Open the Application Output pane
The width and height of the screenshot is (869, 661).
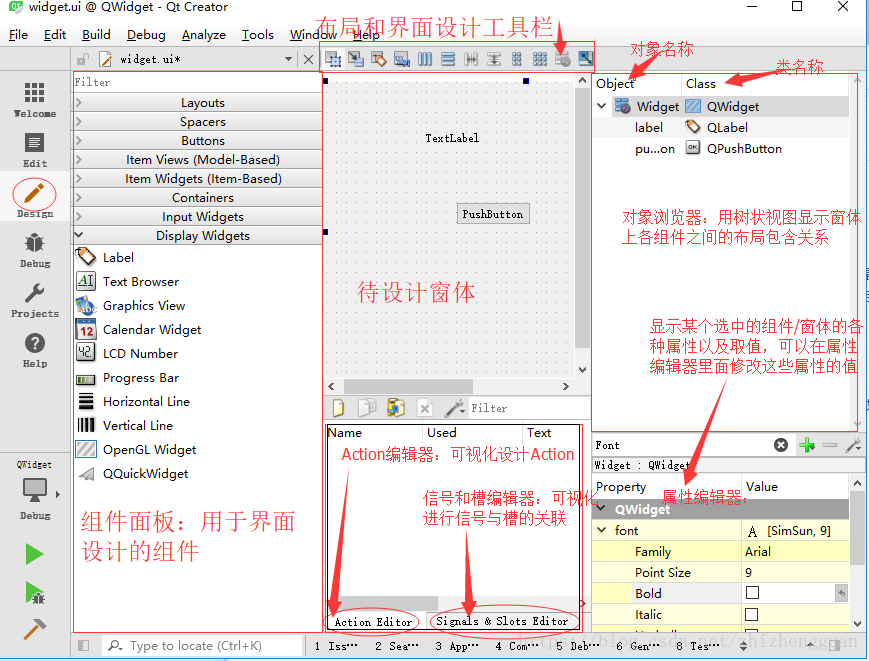tap(457, 646)
